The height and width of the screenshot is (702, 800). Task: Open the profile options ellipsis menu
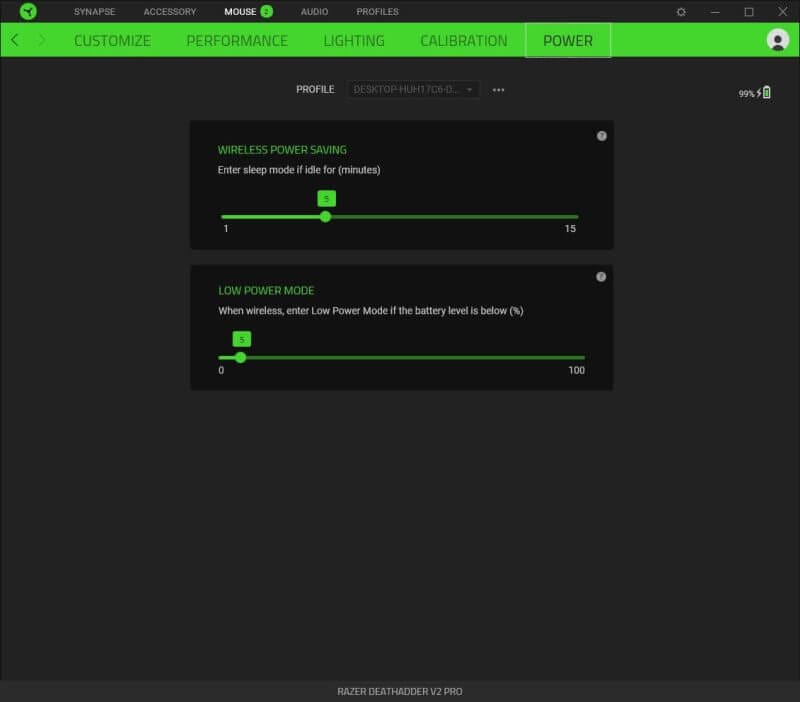pos(499,90)
